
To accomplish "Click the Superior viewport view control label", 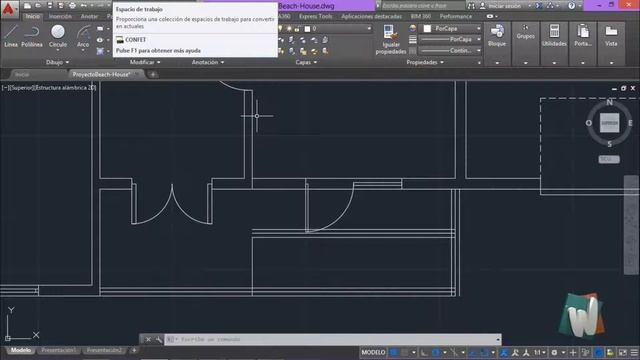I will (x=22, y=87).
